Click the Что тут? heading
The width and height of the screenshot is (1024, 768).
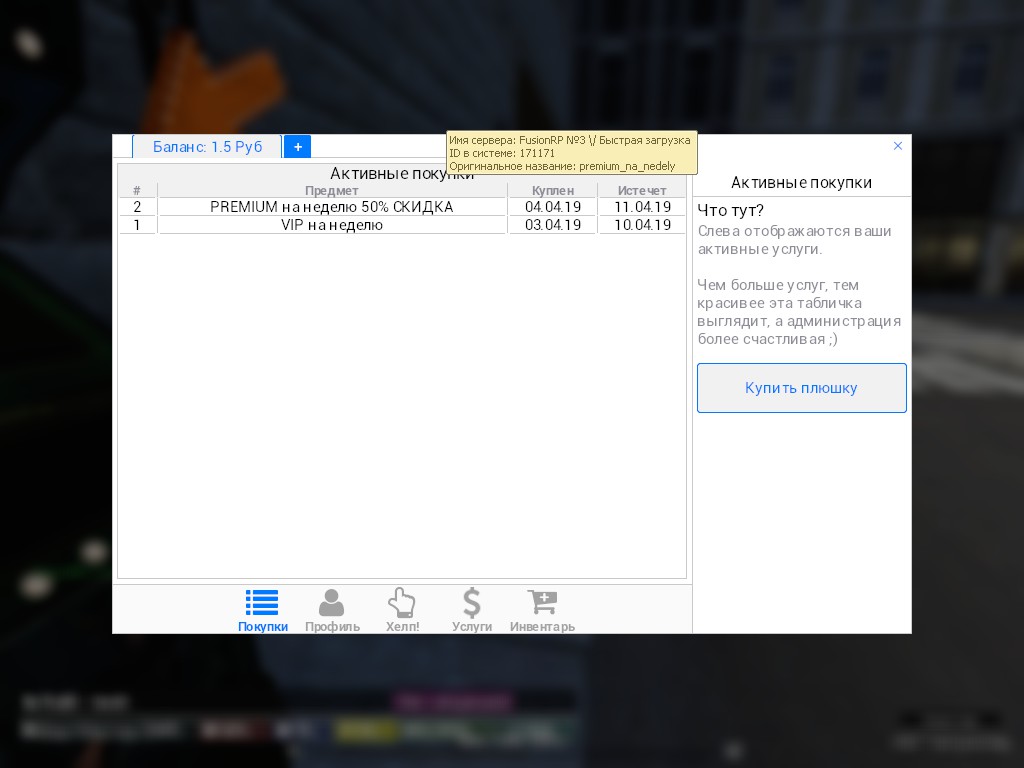[730, 210]
